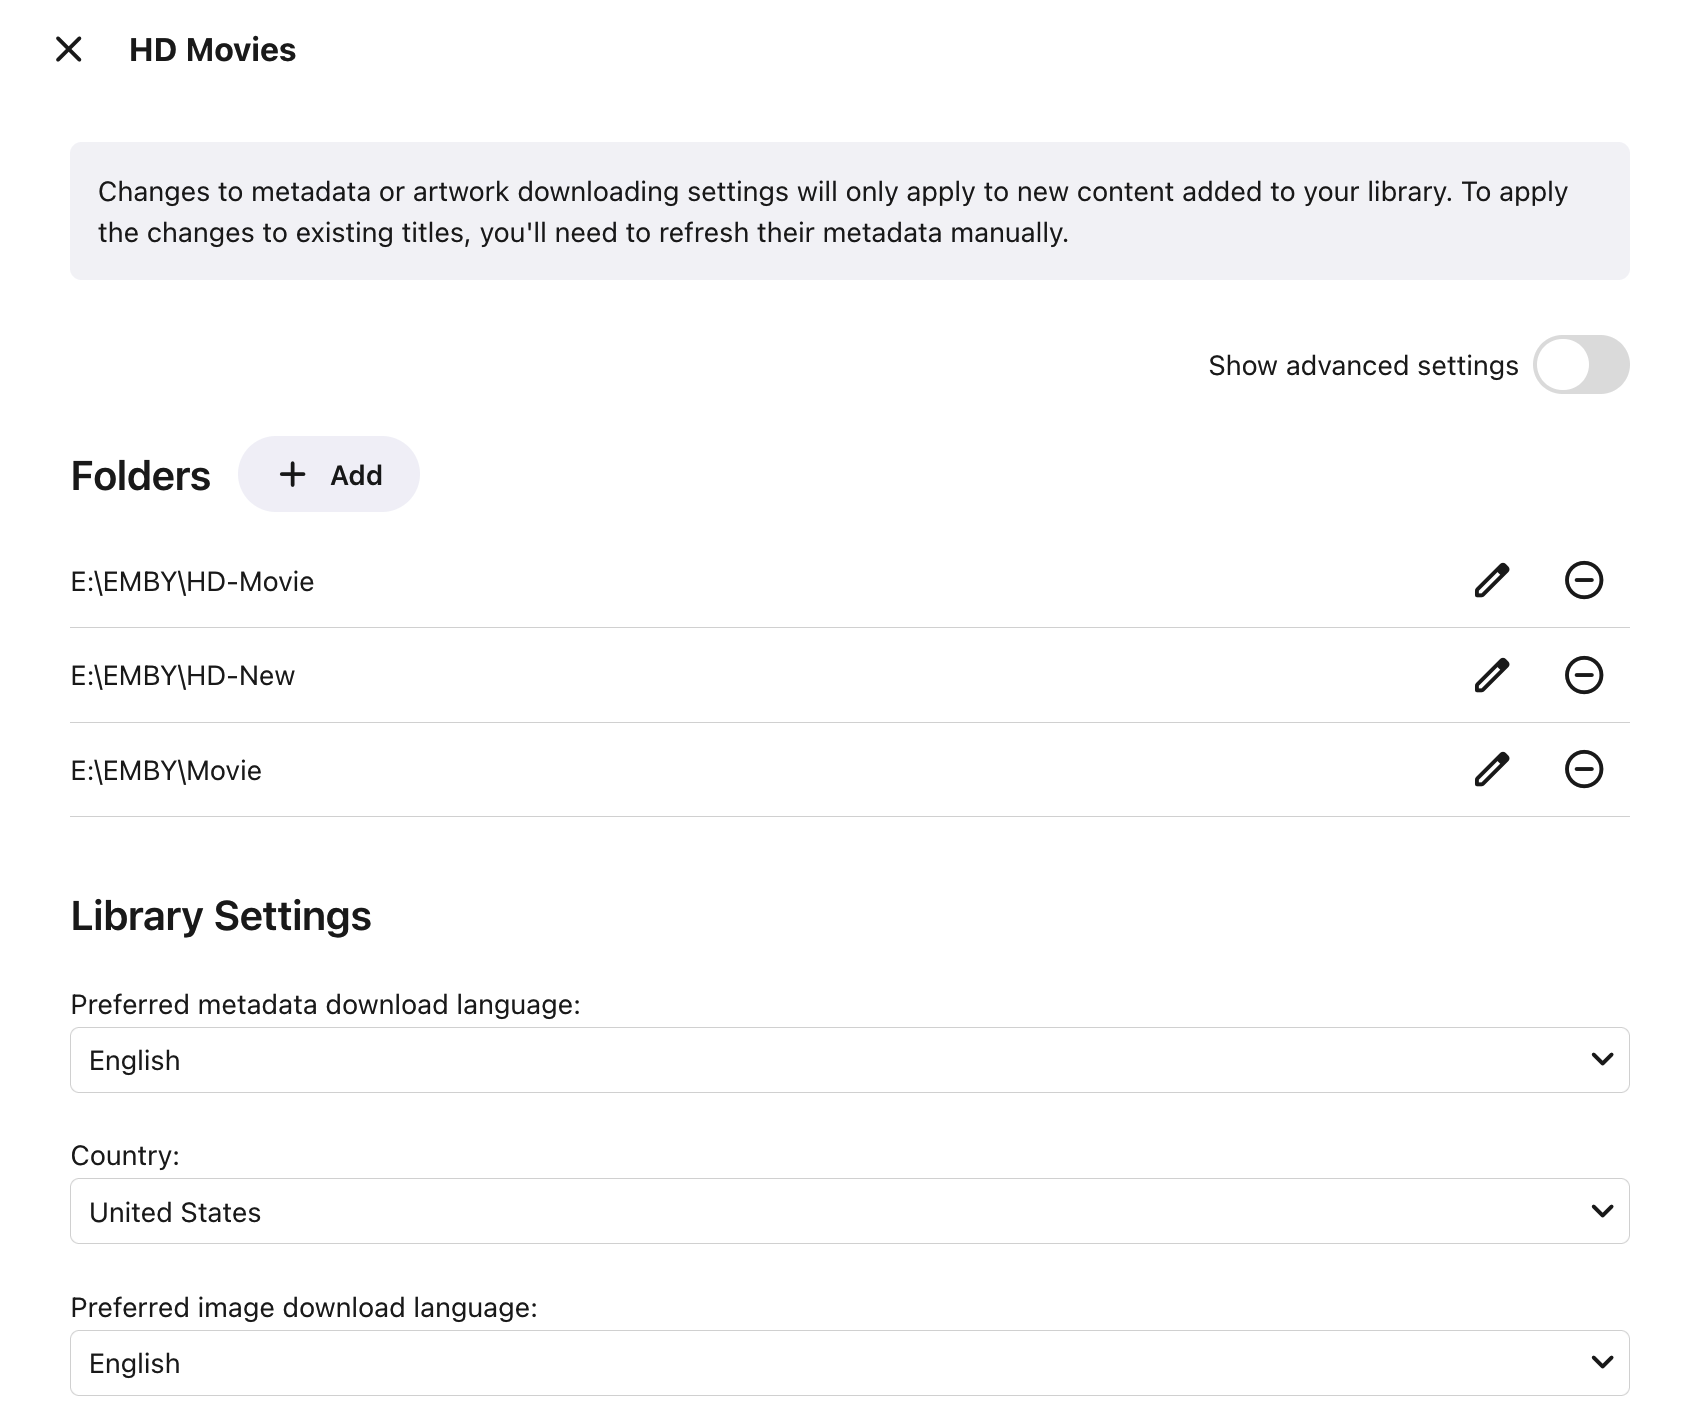This screenshot has height=1412, width=1694.
Task: Click the Show advanced settings label
Action: coord(1362,366)
